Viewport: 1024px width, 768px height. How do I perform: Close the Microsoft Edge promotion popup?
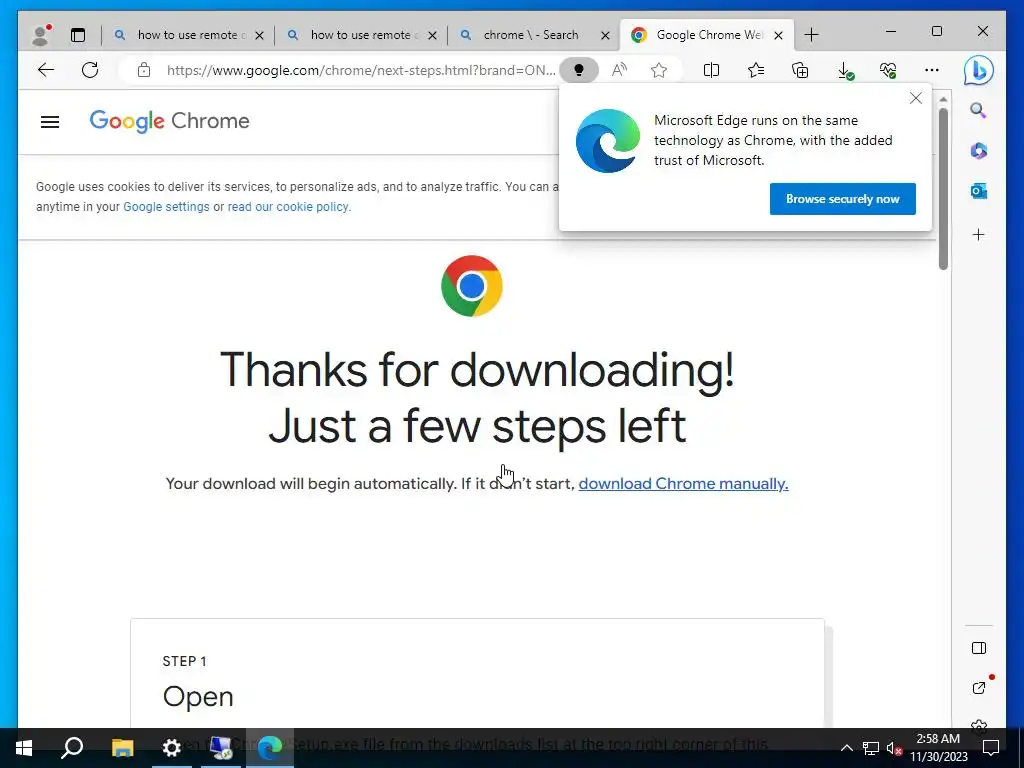[x=916, y=98]
